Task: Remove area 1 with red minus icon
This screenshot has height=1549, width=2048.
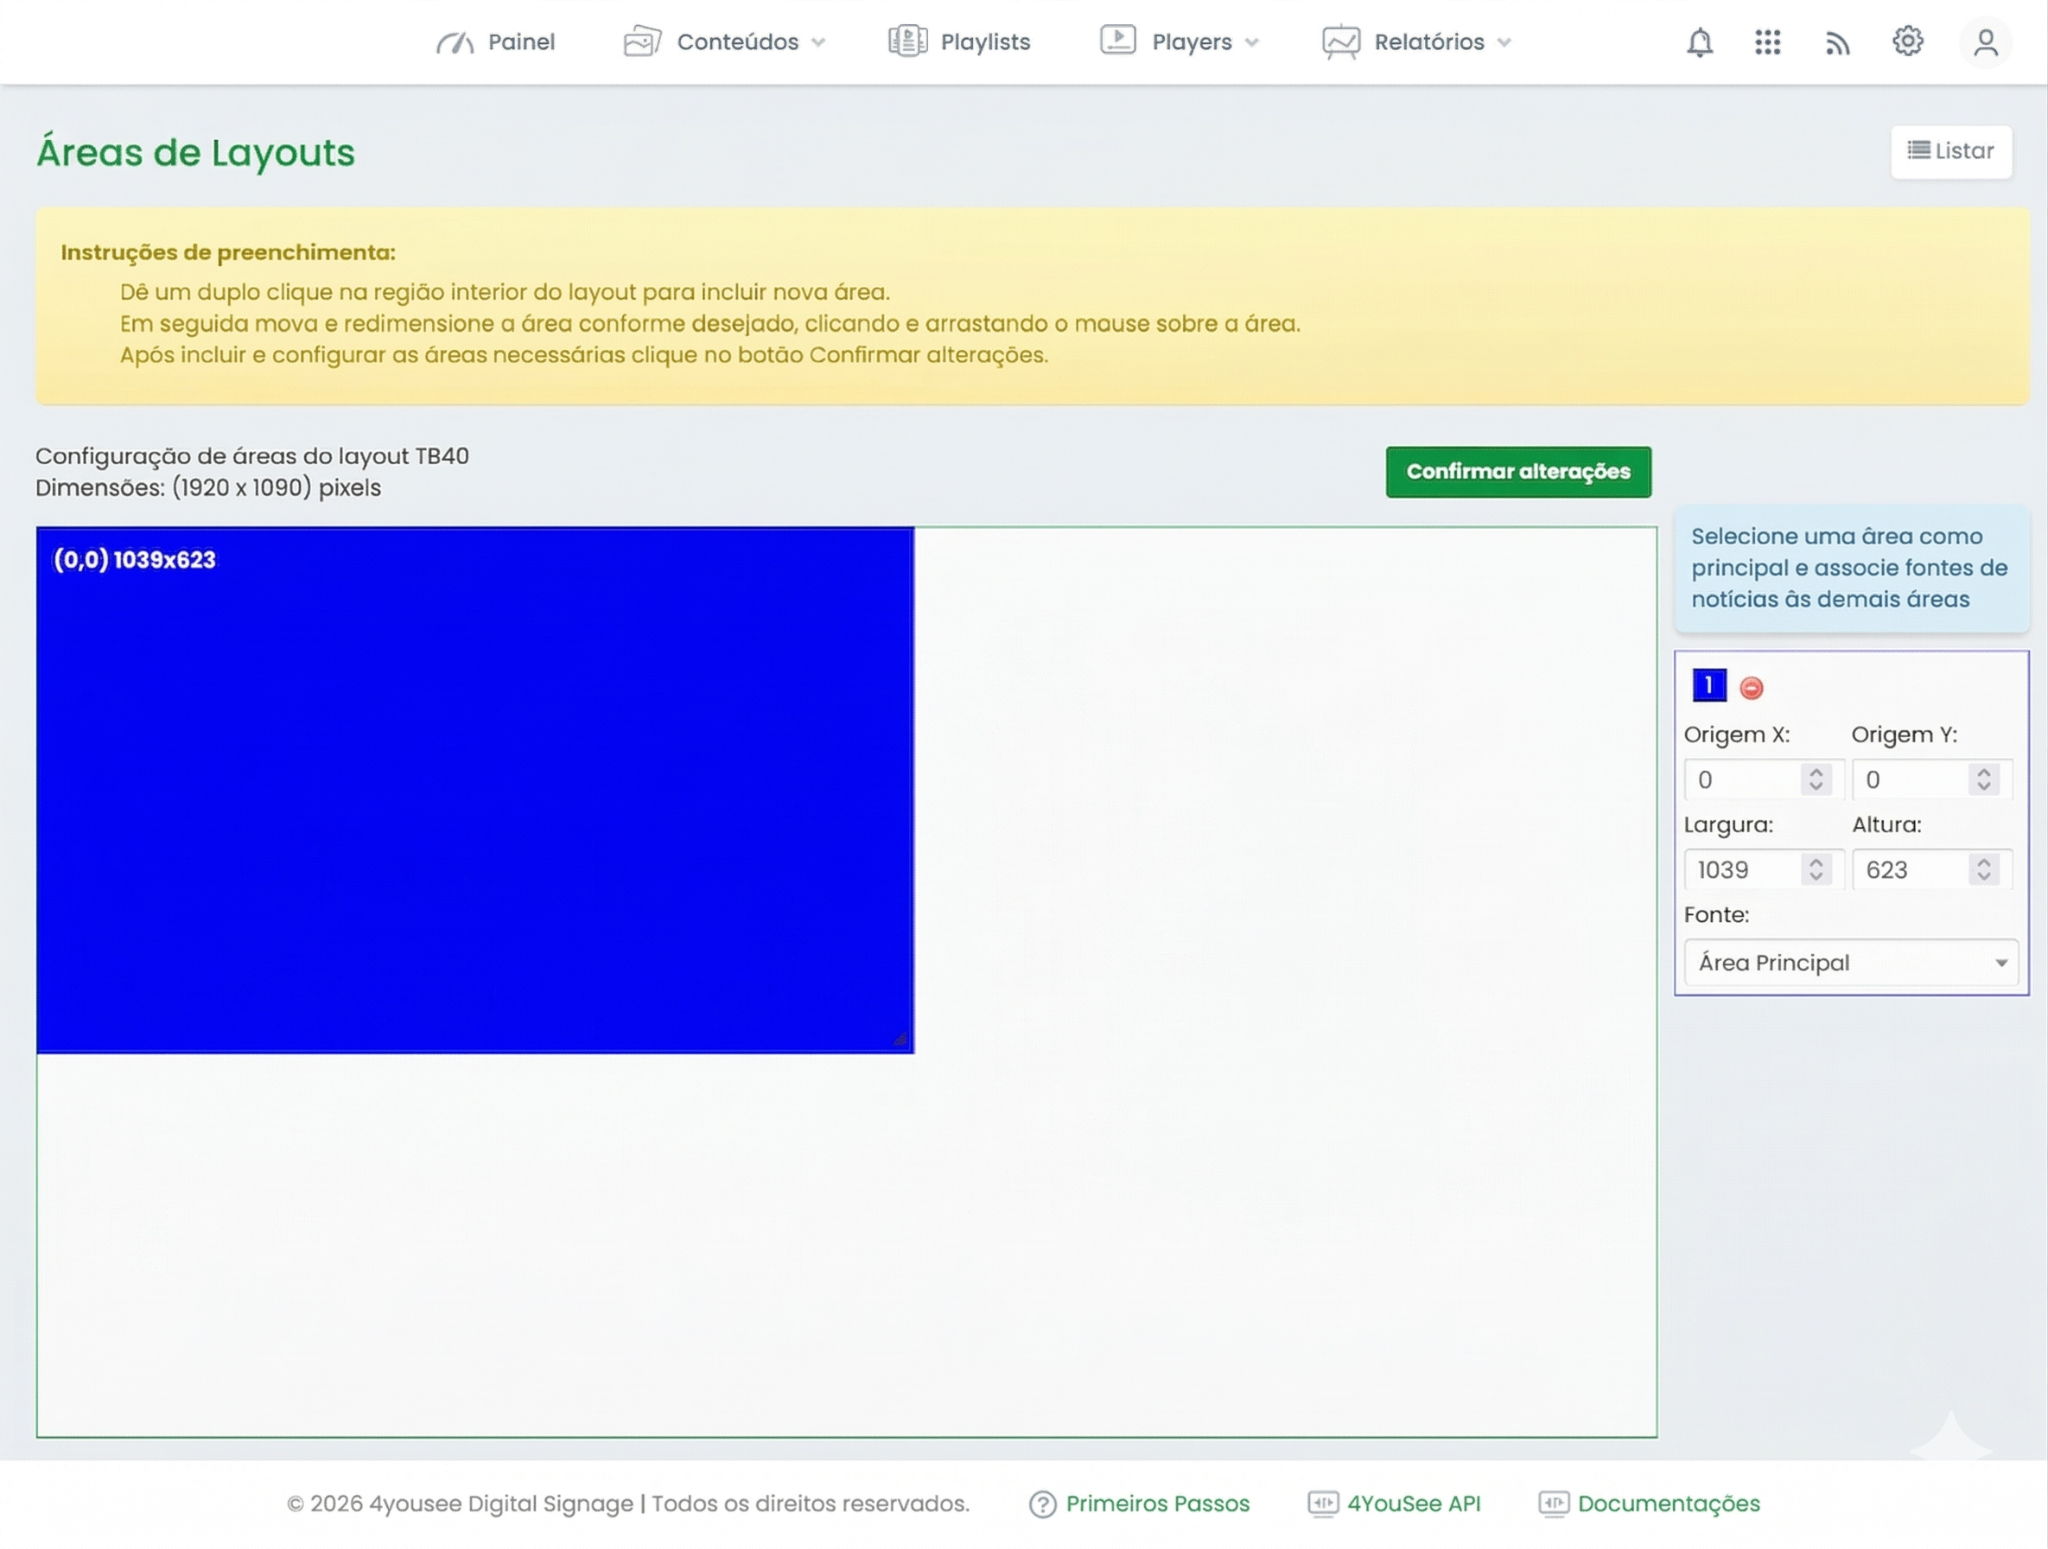Action: [x=1751, y=688]
